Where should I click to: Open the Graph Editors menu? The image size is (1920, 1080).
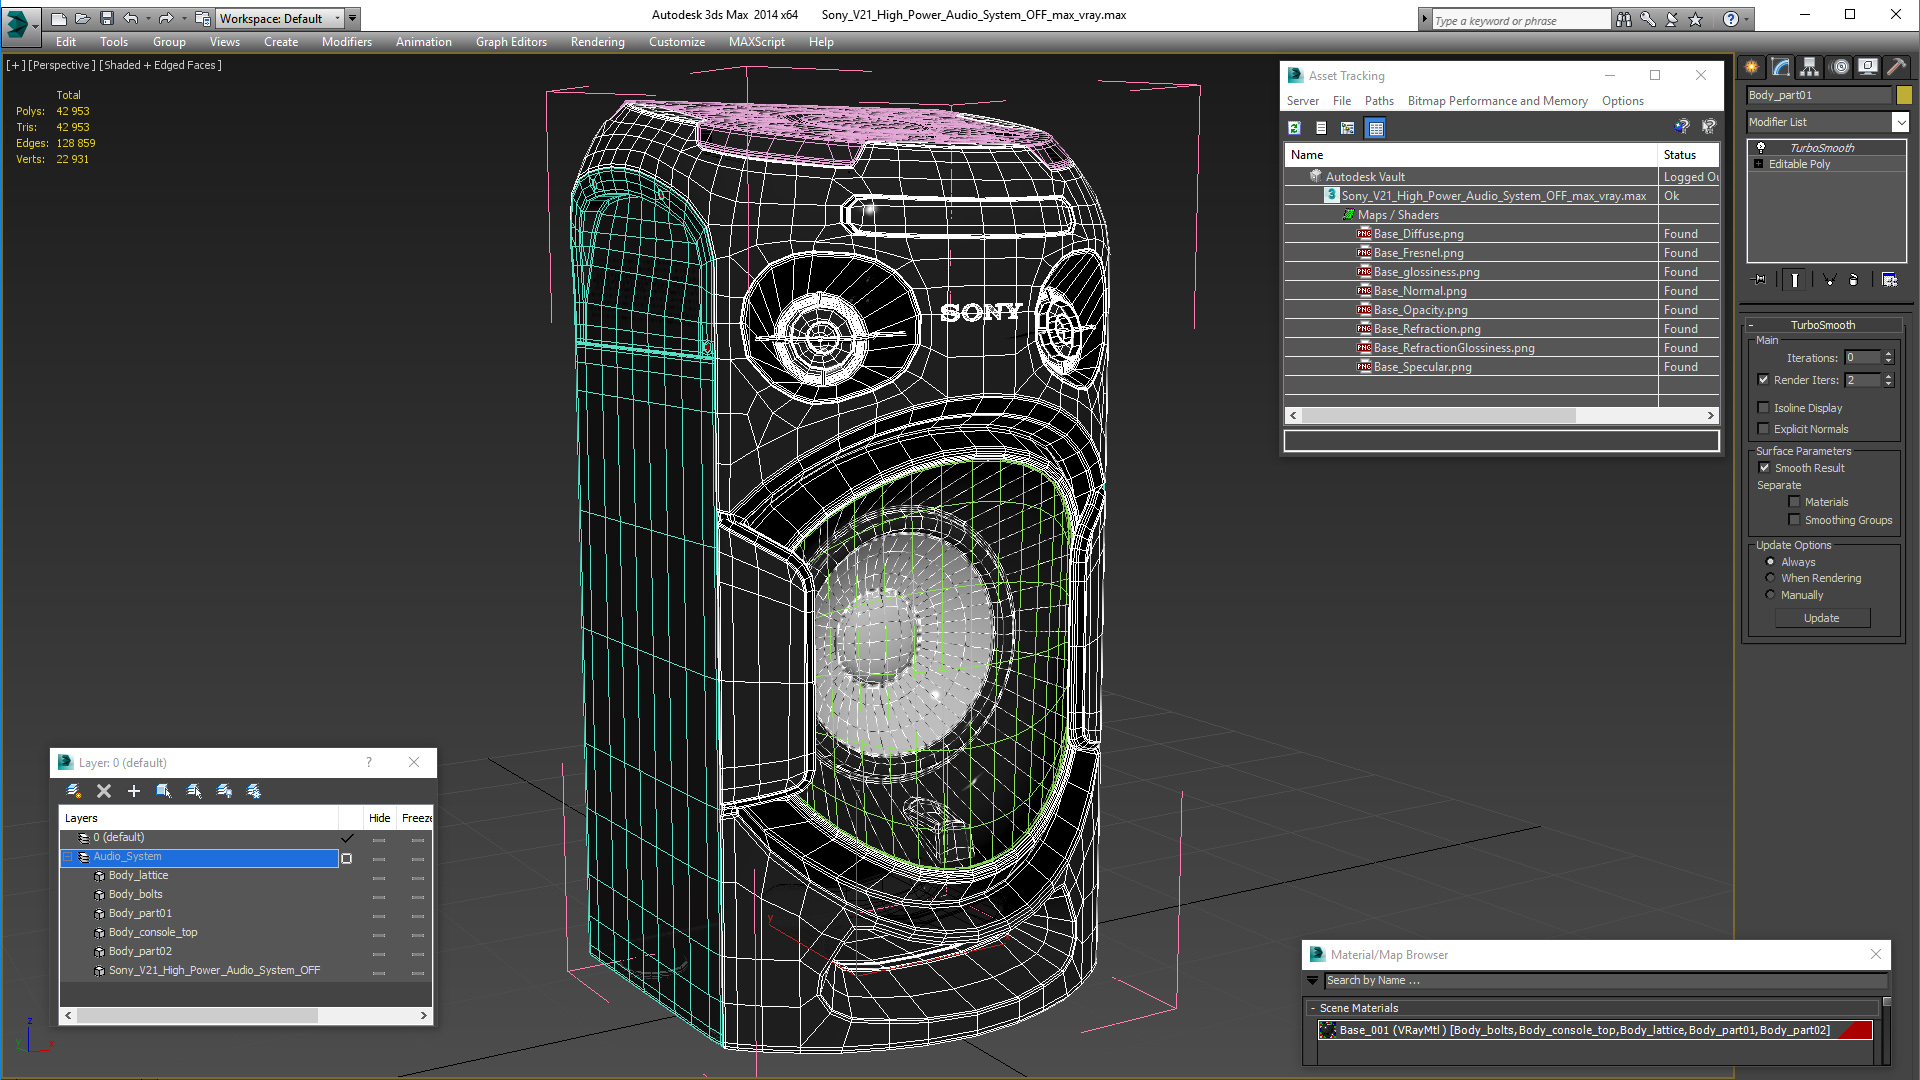coord(511,42)
